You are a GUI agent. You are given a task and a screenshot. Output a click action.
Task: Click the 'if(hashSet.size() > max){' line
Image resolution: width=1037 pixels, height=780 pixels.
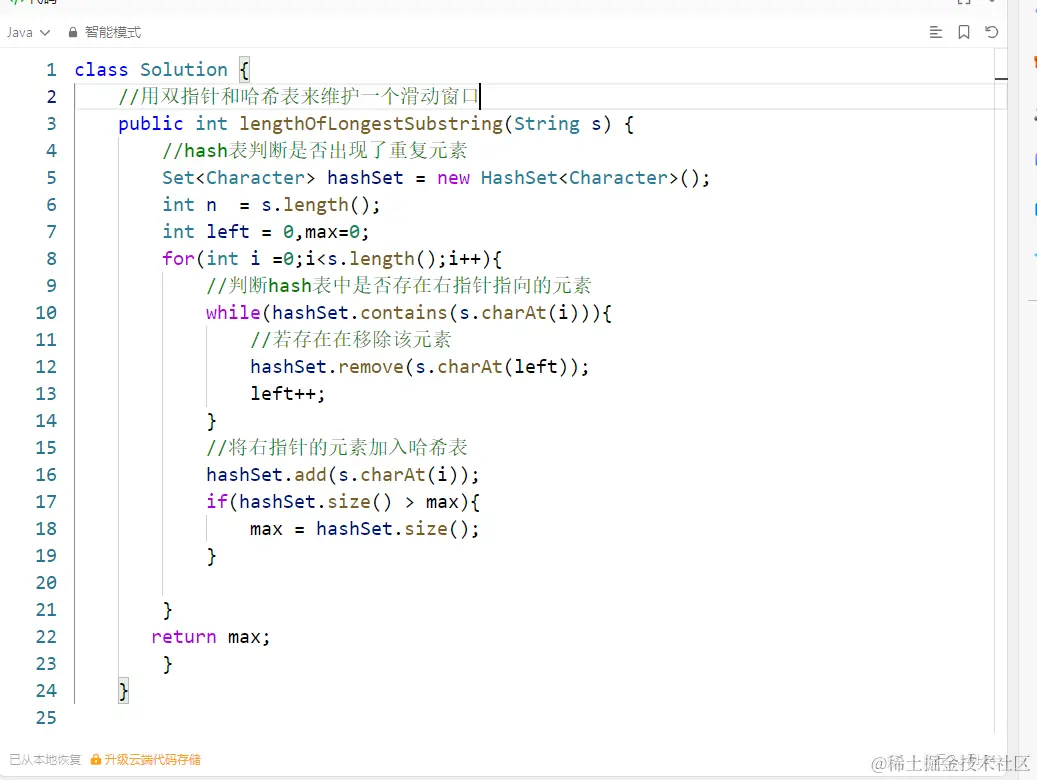tap(343, 501)
